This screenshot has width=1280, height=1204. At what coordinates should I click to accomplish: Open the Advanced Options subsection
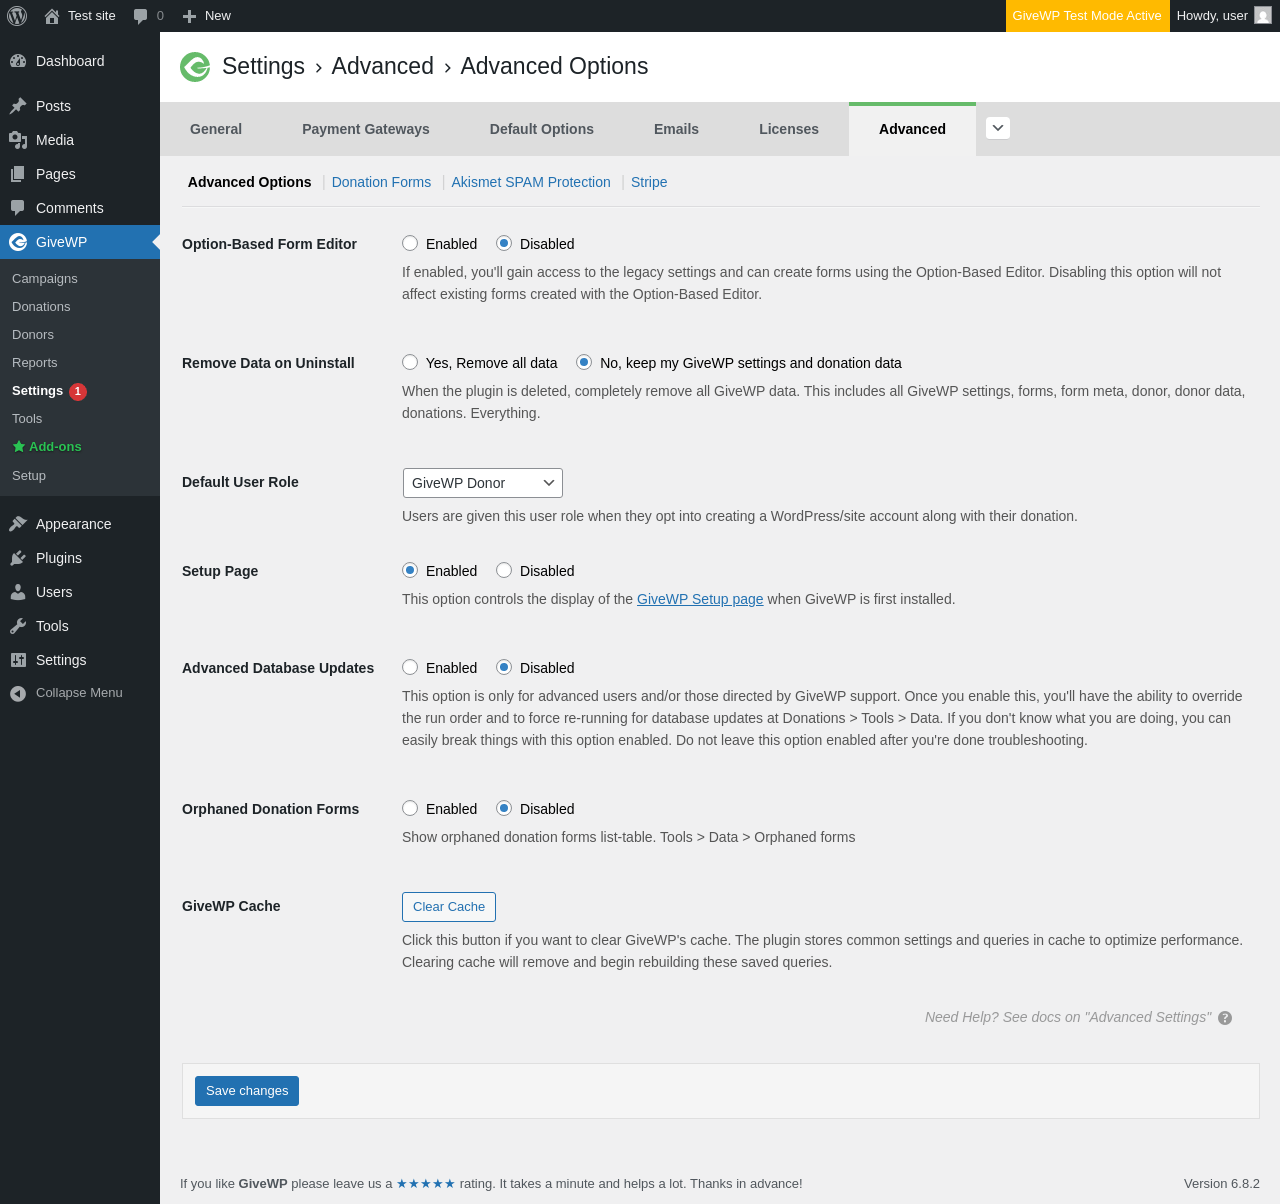coord(250,182)
